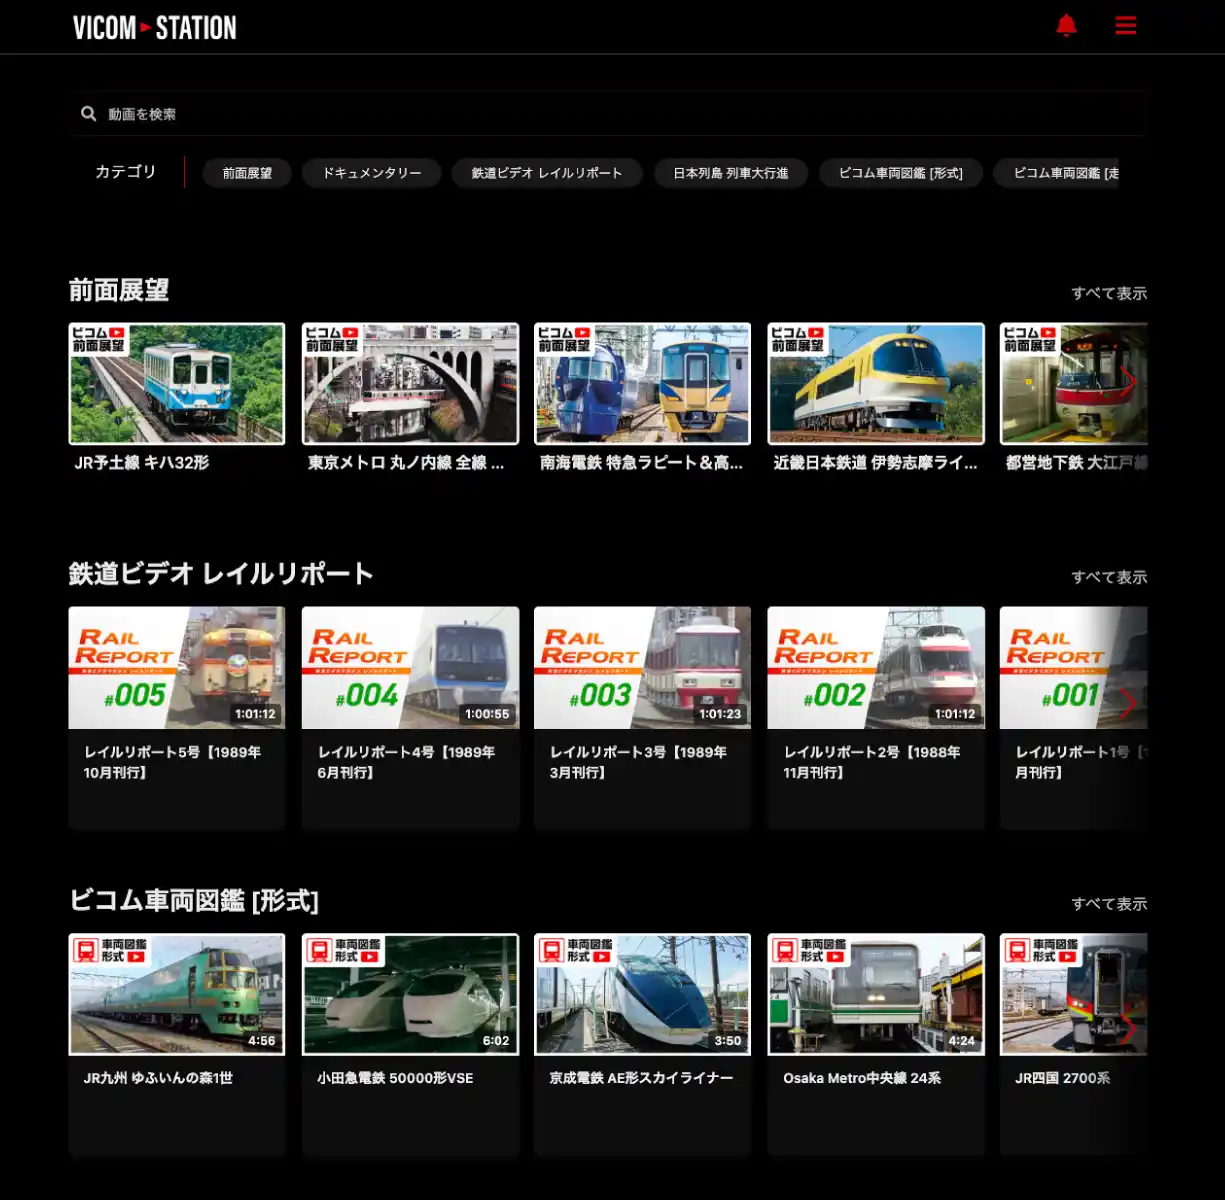The width and height of the screenshot is (1225, 1200).
Task: Play Rail Report #003 thumbnail
Action: pos(642,668)
